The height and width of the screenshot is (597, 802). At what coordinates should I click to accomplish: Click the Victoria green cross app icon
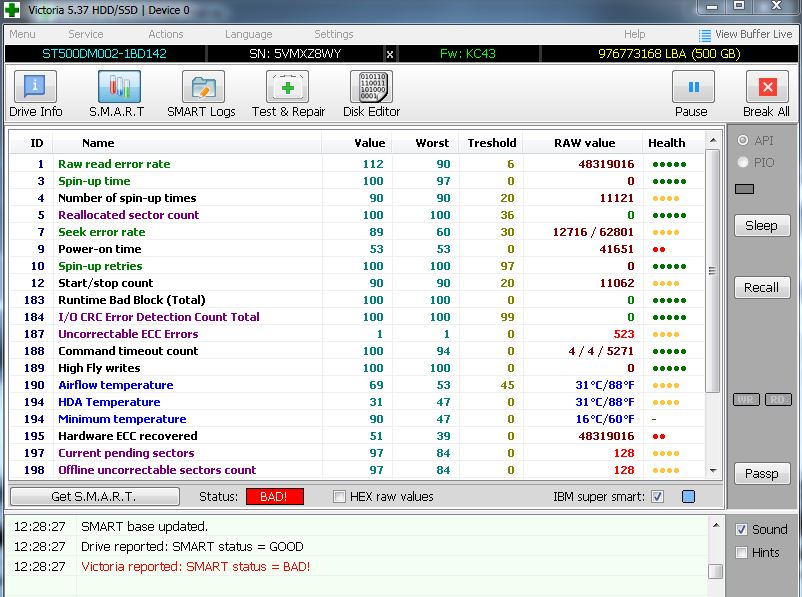pyautogui.click(x=11, y=9)
